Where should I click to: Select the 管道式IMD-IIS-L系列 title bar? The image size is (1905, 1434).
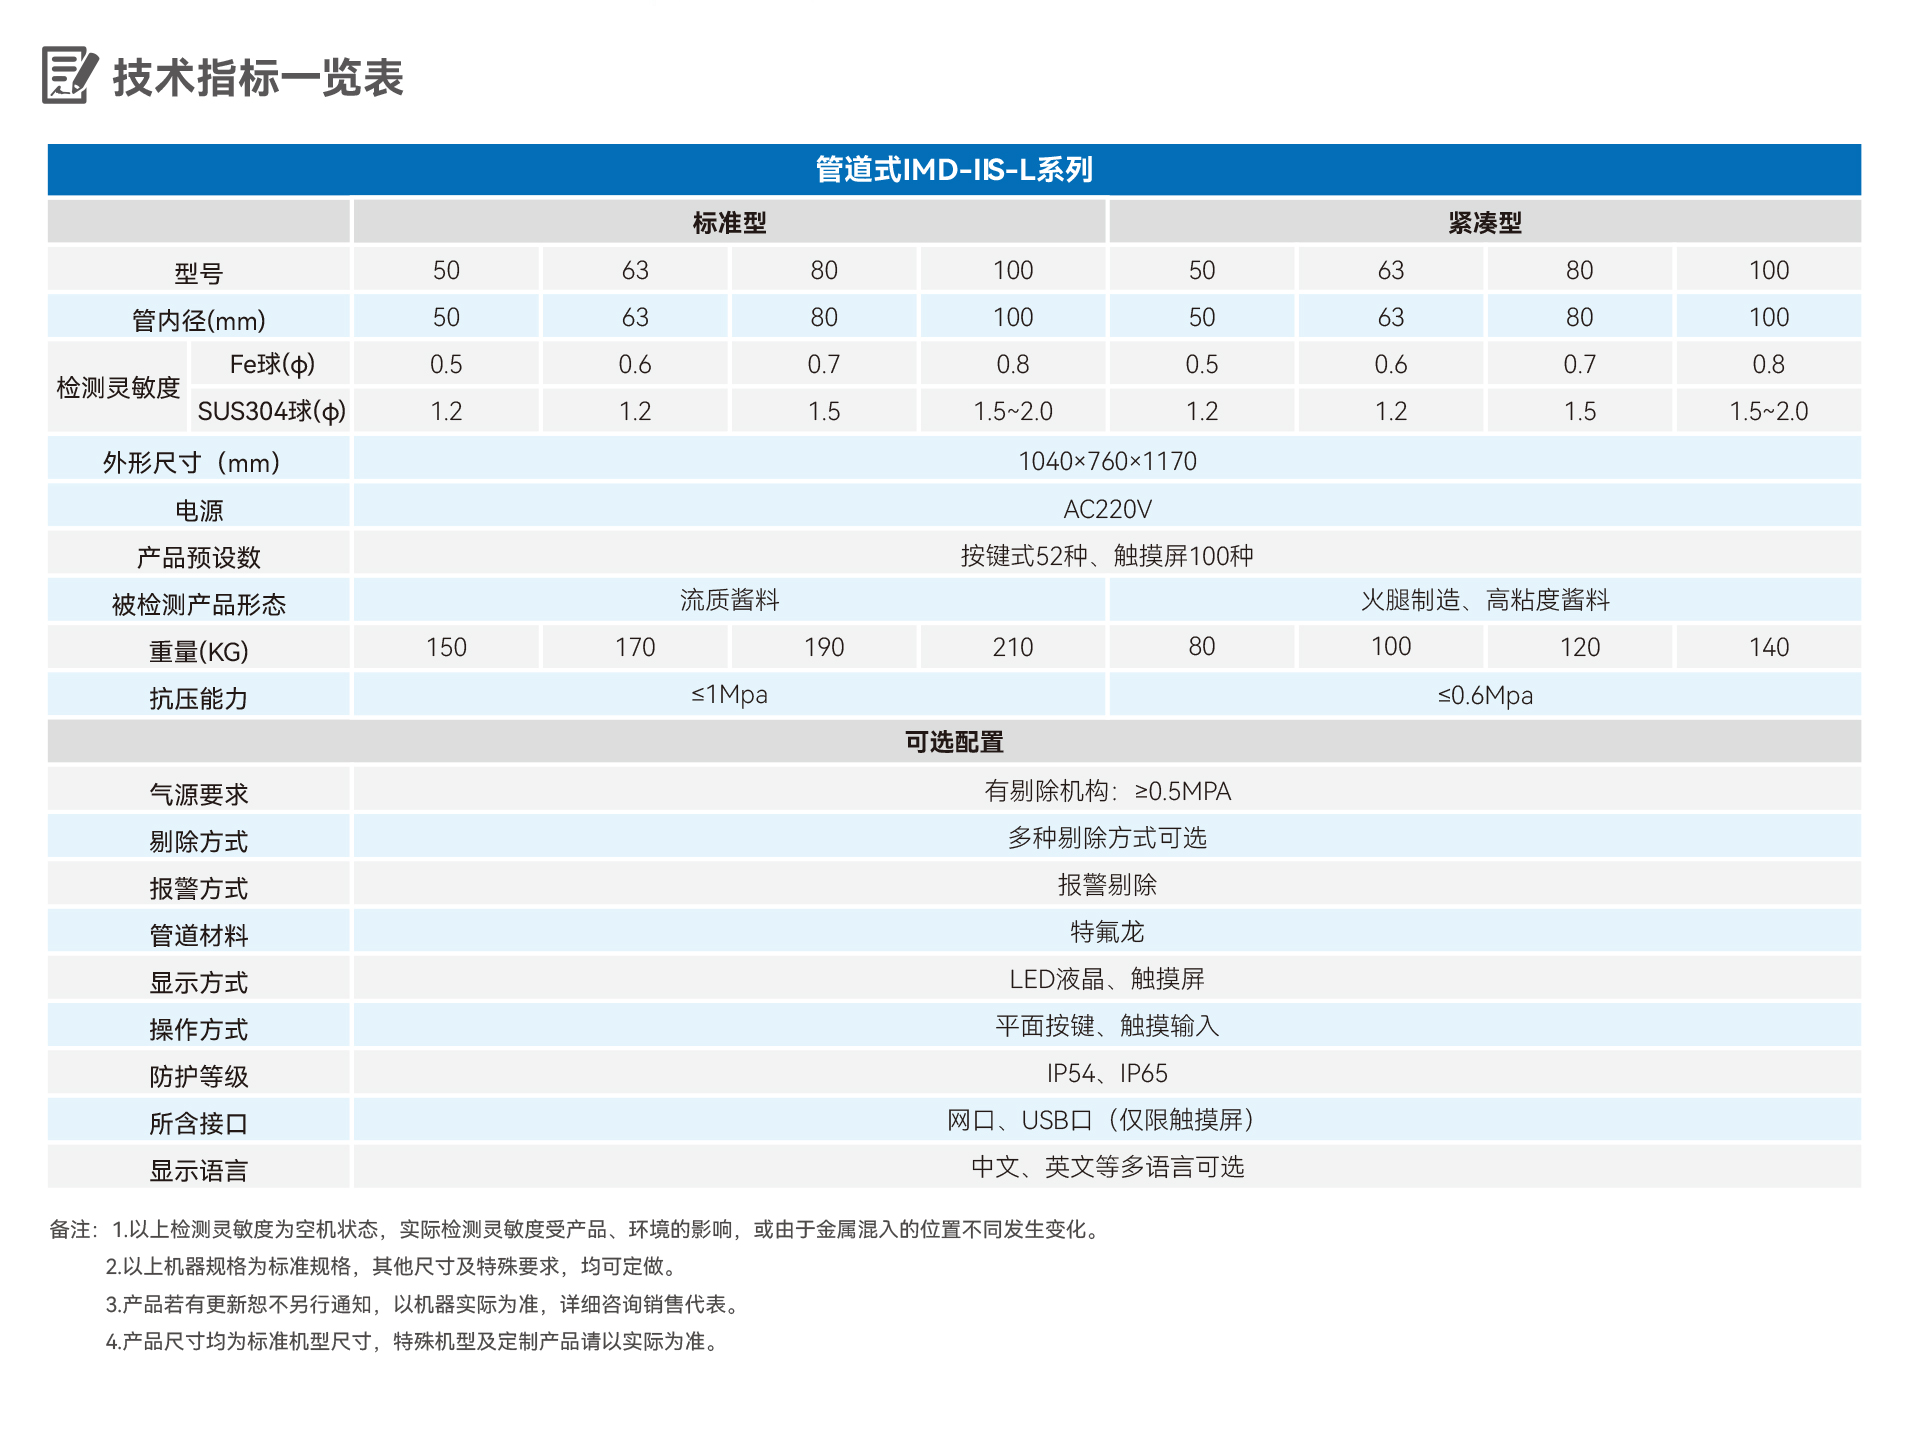pyautogui.click(x=952, y=168)
